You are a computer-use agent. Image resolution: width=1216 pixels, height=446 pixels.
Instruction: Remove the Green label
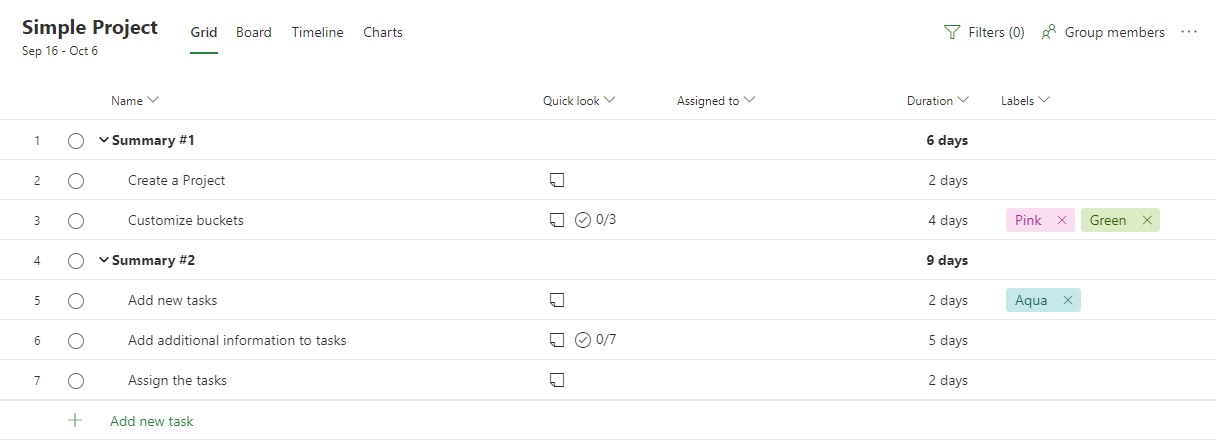pos(1147,220)
